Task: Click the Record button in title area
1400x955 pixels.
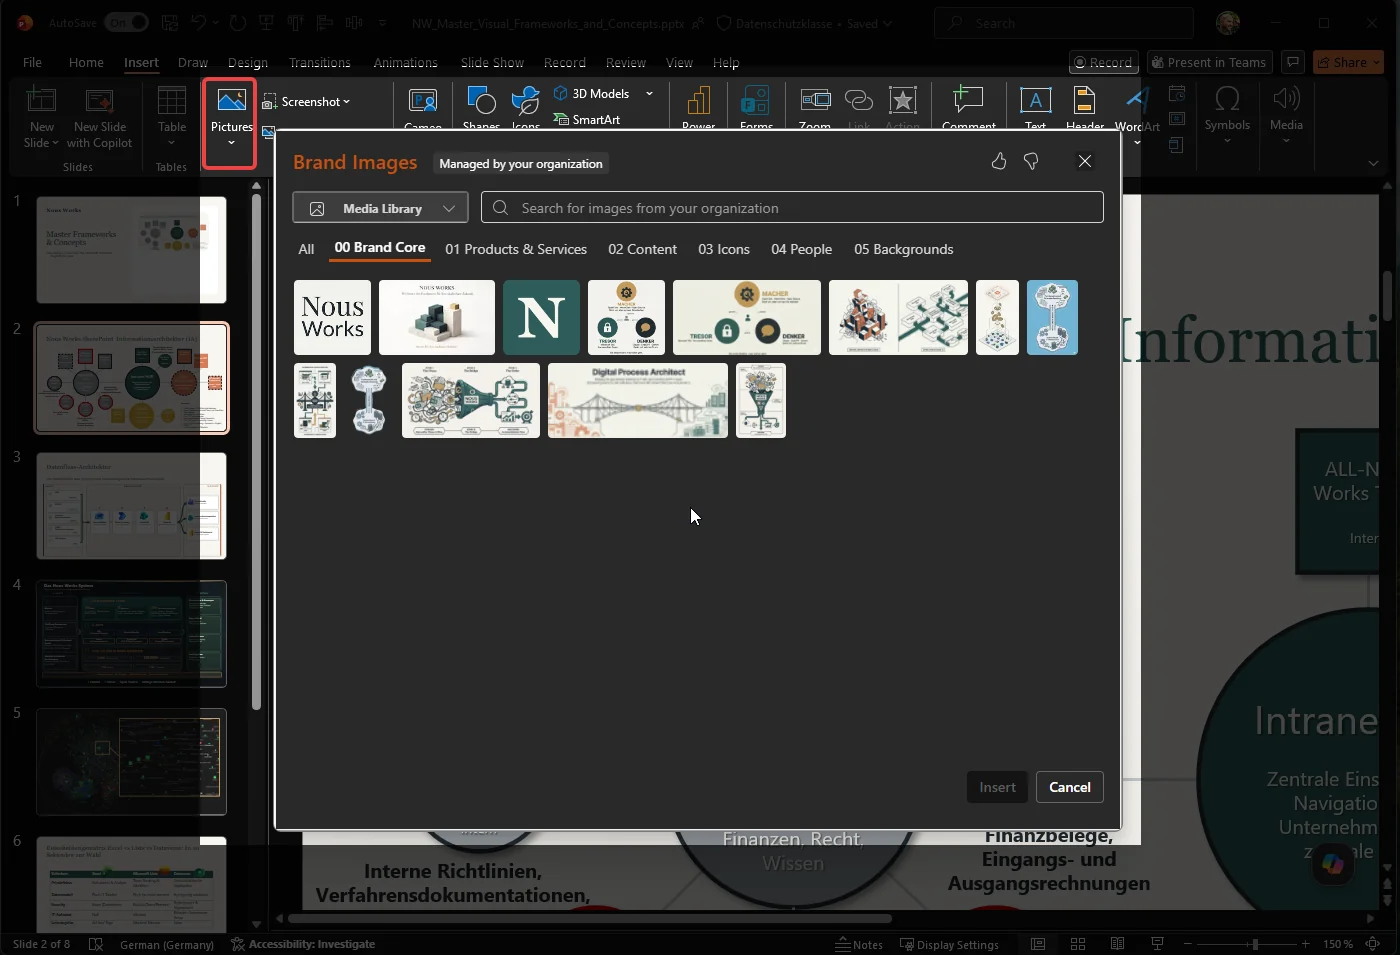Action: pos(1104,62)
